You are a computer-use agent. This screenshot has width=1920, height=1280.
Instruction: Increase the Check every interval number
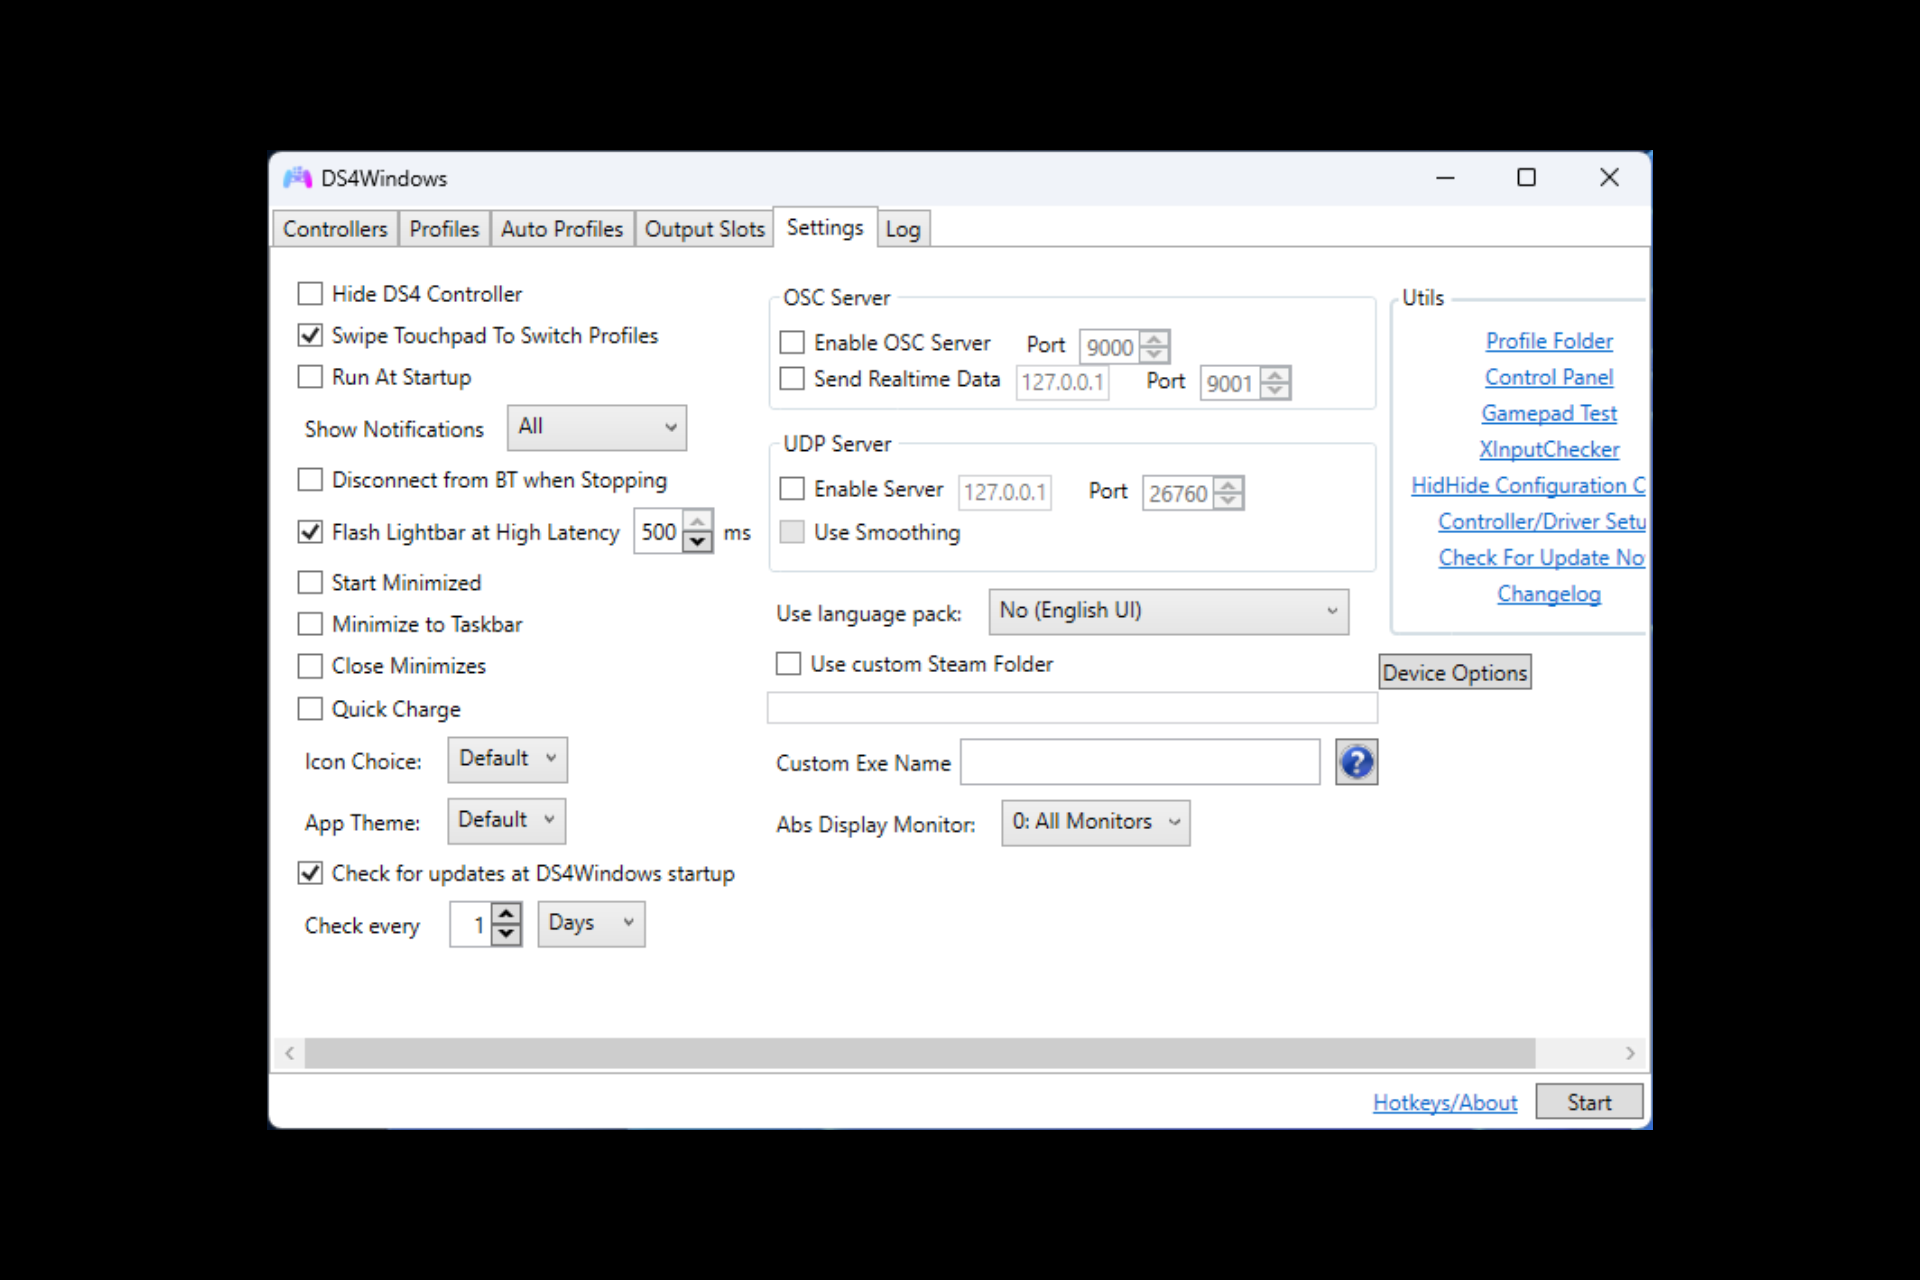pos(507,913)
